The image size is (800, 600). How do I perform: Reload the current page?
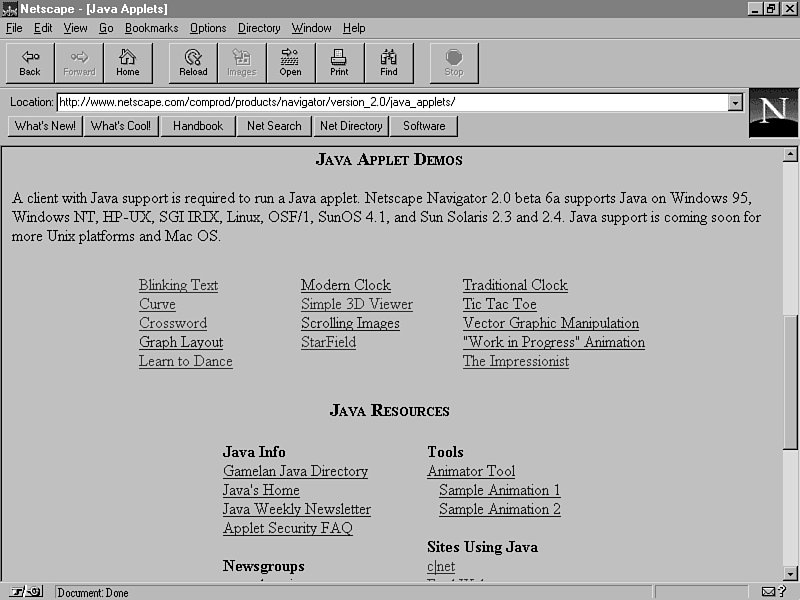tap(193, 63)
